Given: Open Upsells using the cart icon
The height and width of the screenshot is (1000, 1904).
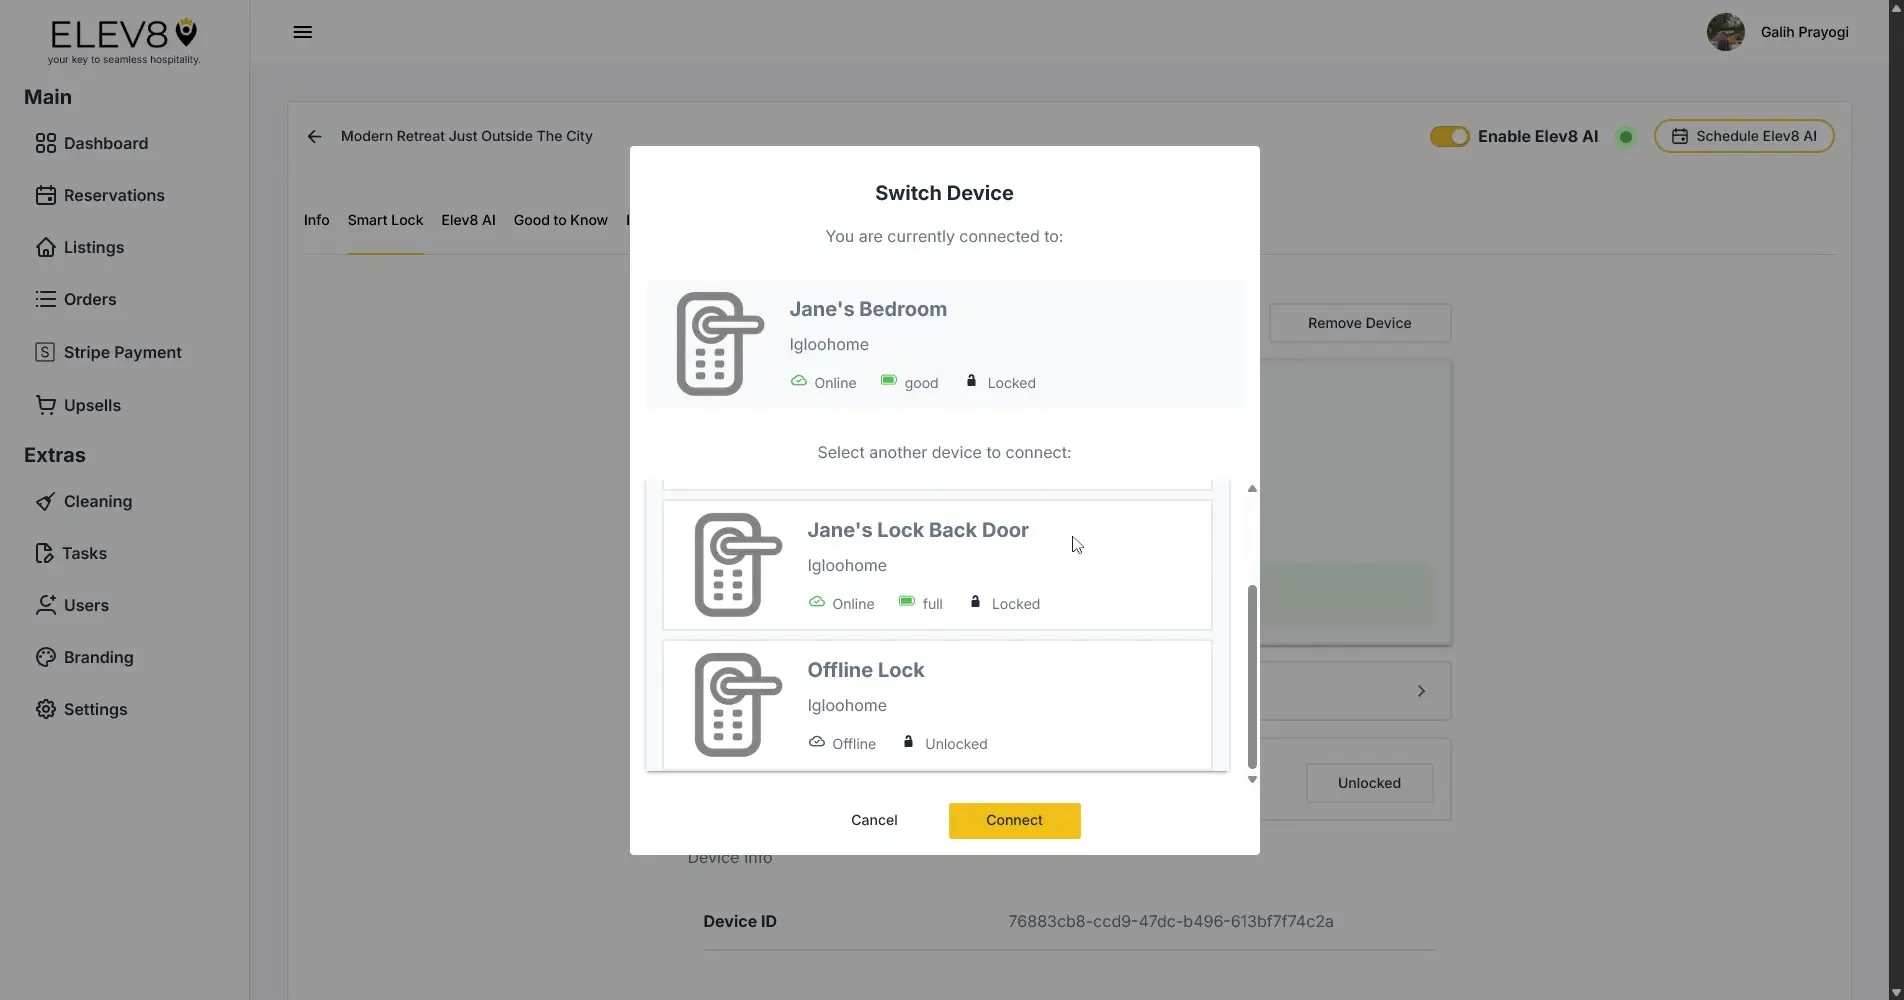Looking at the screenshot, I should [46, 405].
